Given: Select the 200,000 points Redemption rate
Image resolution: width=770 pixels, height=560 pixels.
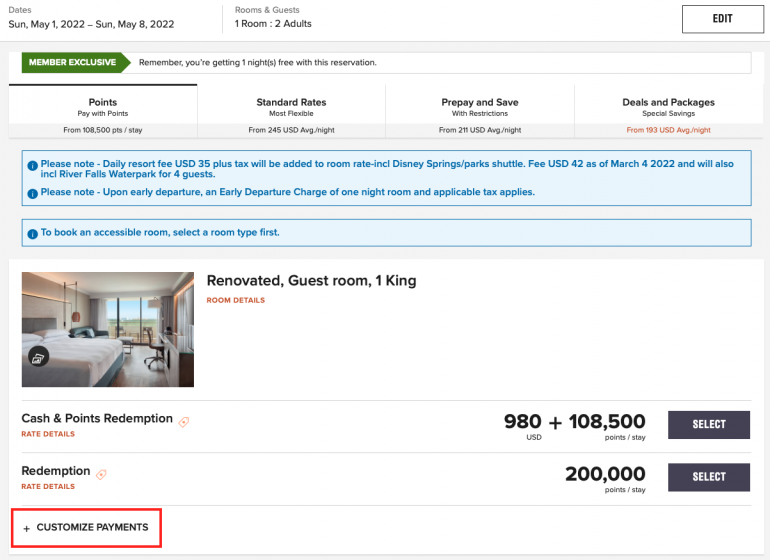Looking at the screenshot, I should click(709, 476).
